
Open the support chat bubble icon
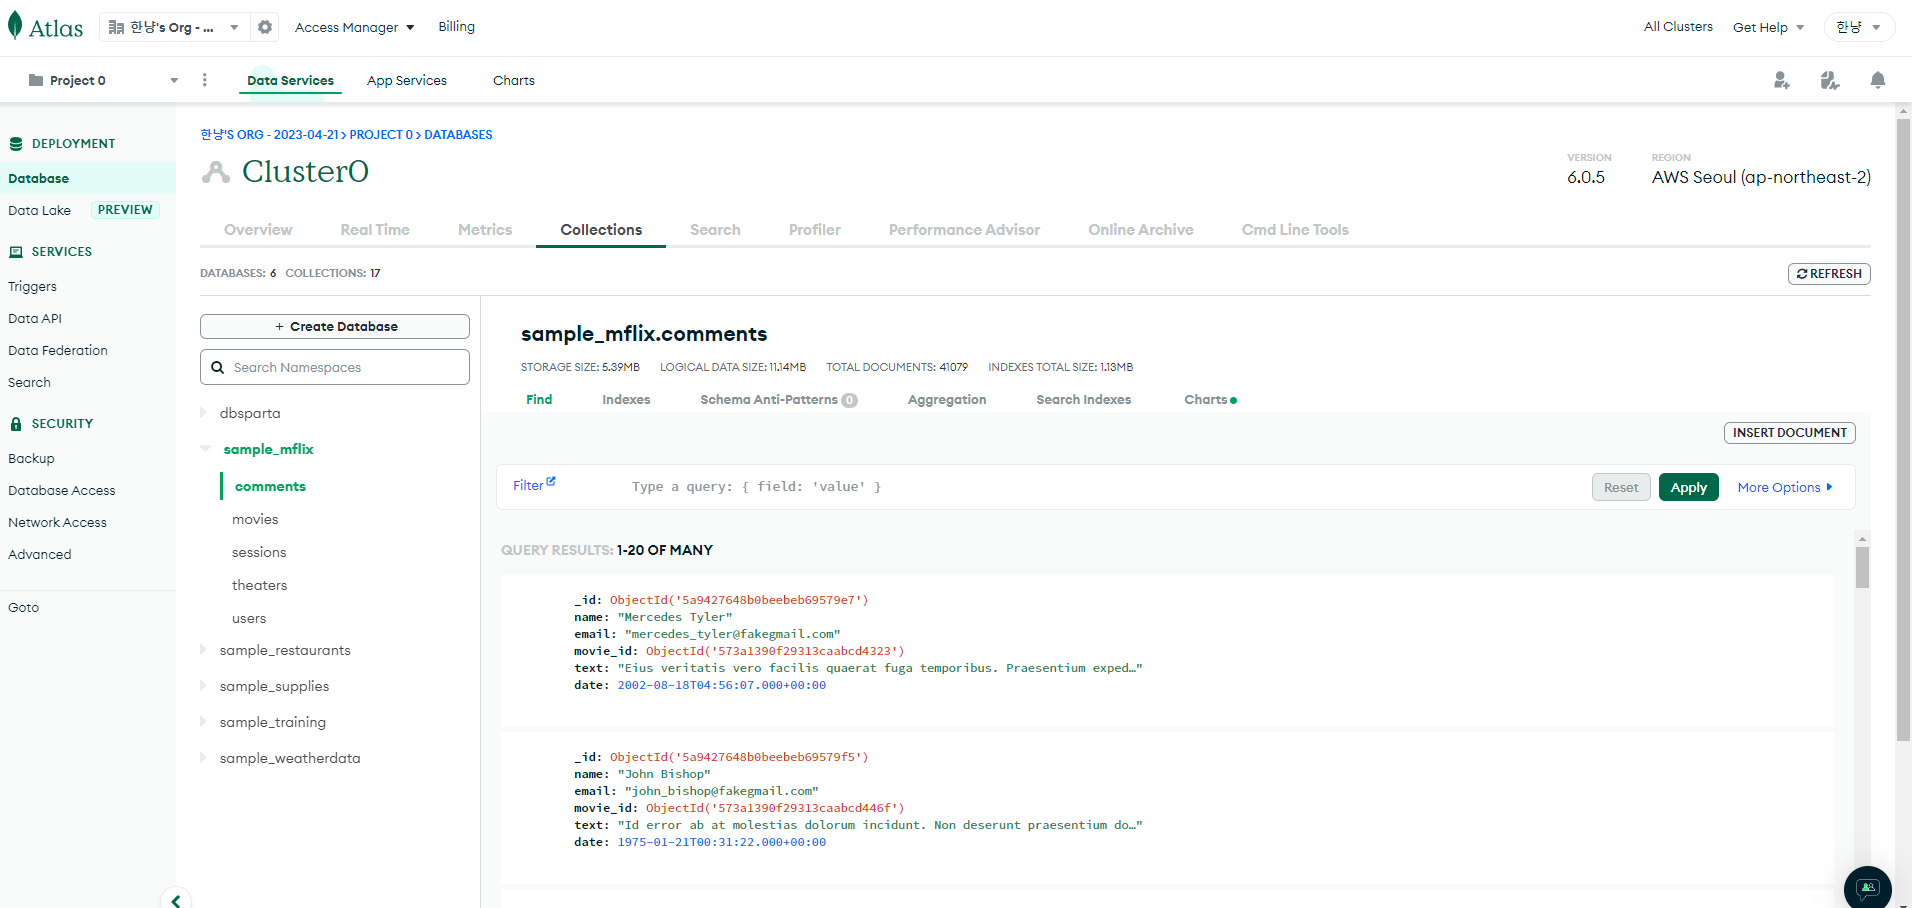point(1868,888)
